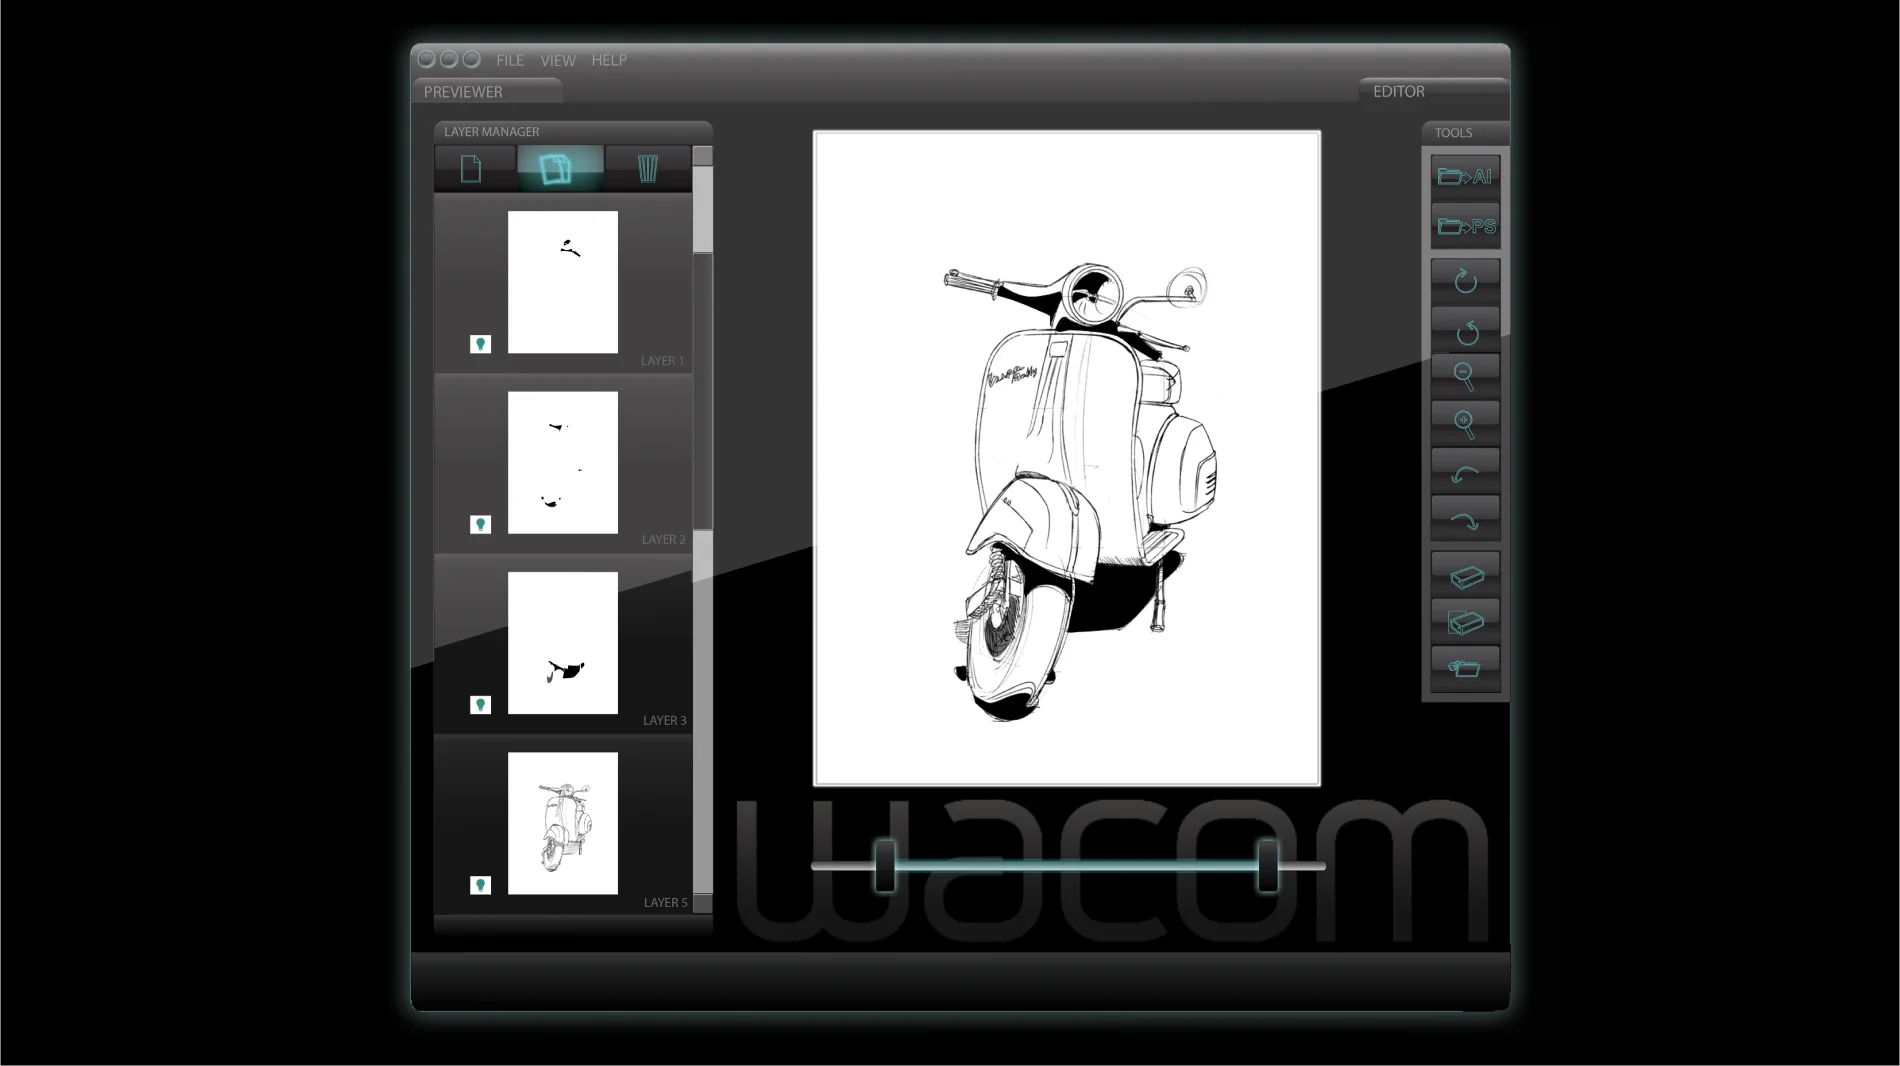Click the scrollbar down arrow in Layer Manager

click(x=703, y=903)
